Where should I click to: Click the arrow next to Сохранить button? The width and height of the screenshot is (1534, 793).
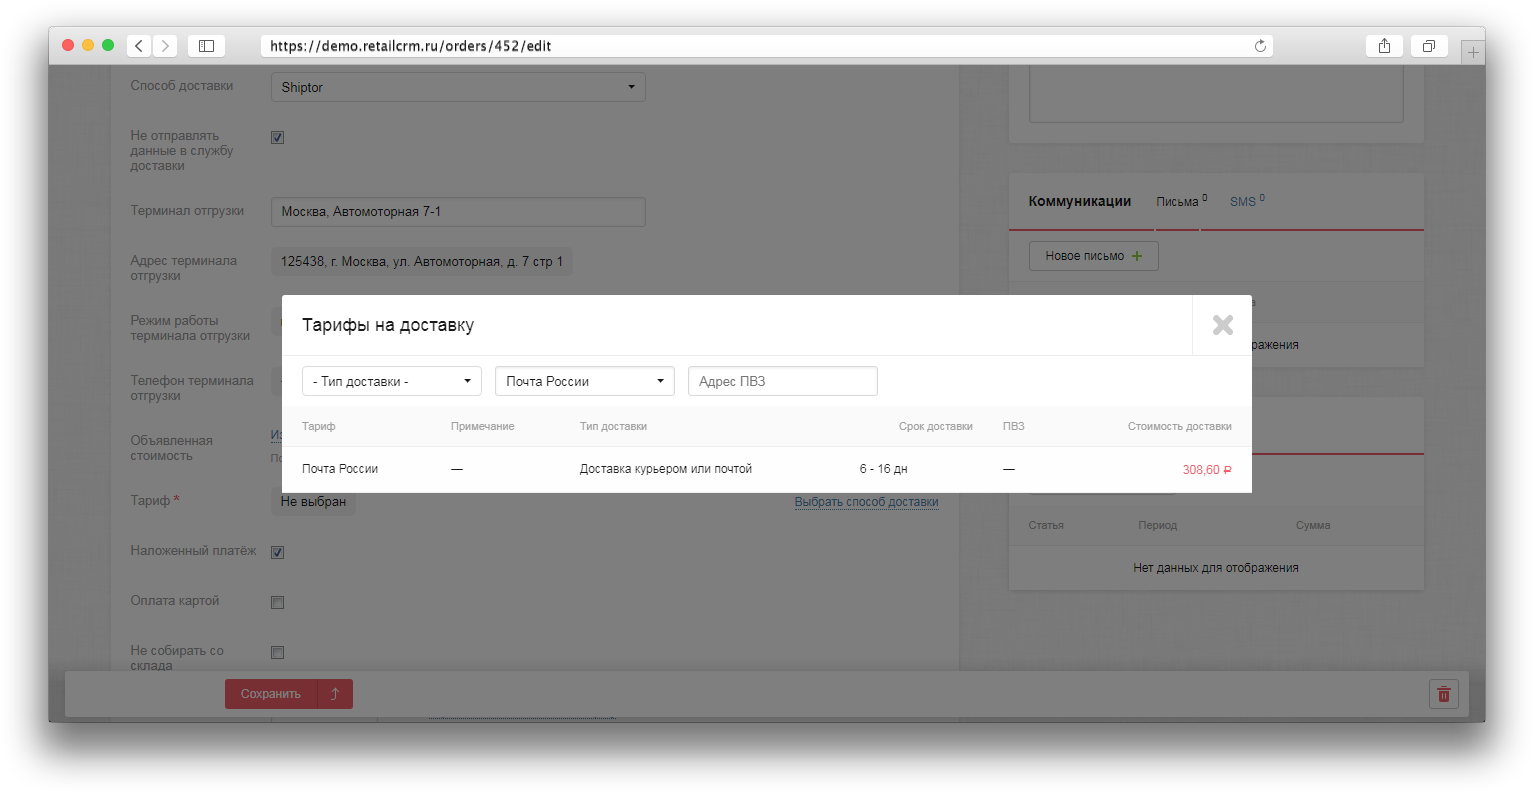335,694
